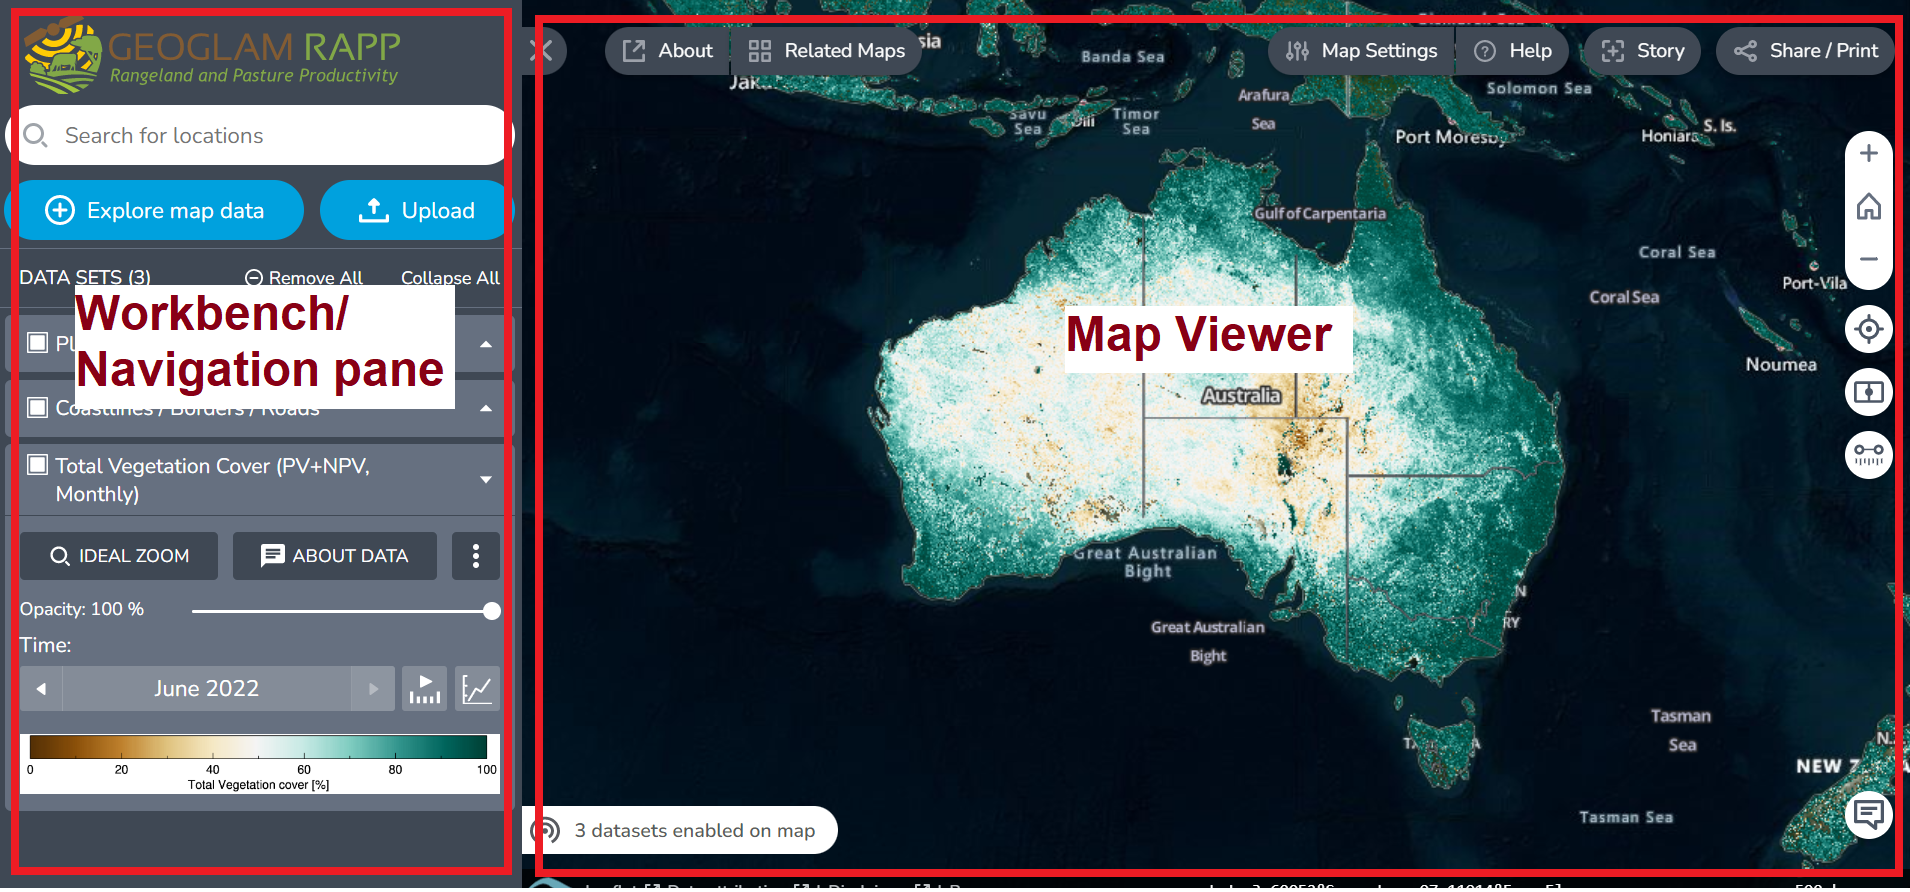Open the Map Settings menu
This screenshot has height=892, width=1910.
[x=1361, y=51]
